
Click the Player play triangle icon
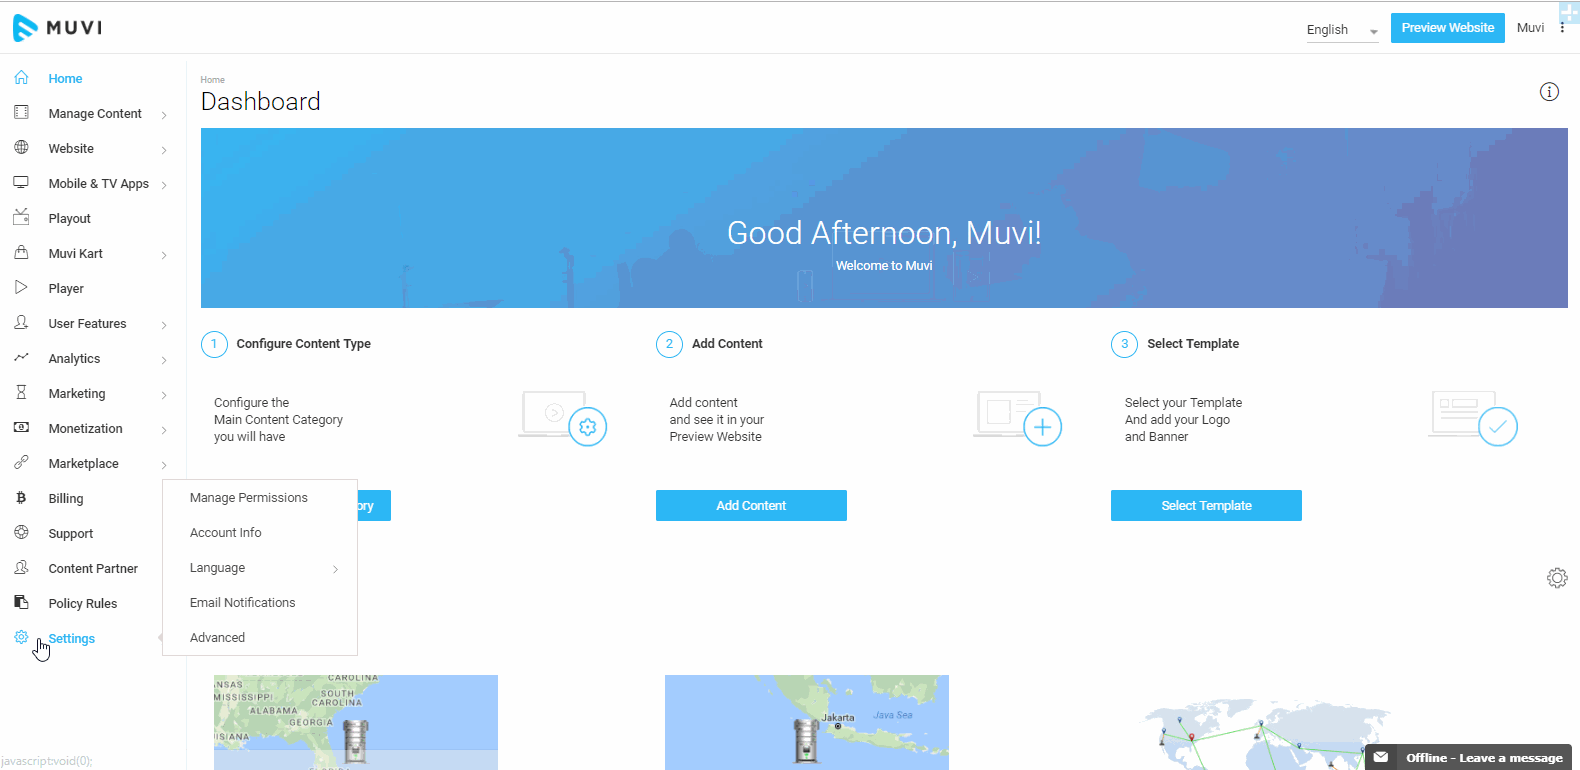tap(21, 287)
